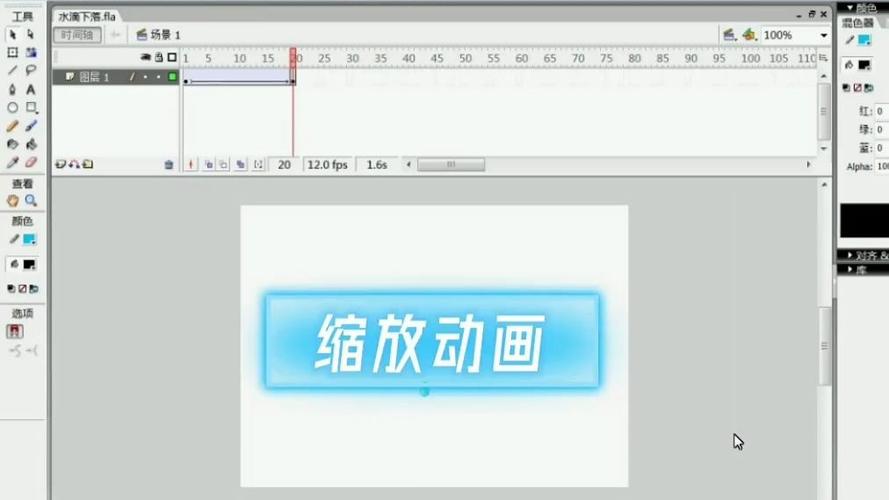This screenshot has width=889, height=500.
Task: Click the 绿 green value field
Action: coord(882,130)
